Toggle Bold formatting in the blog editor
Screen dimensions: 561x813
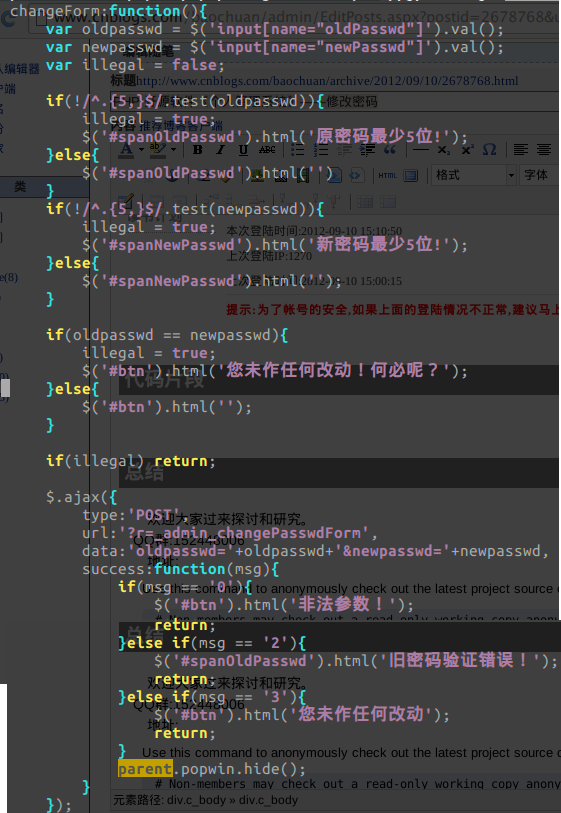coord(198,150)
